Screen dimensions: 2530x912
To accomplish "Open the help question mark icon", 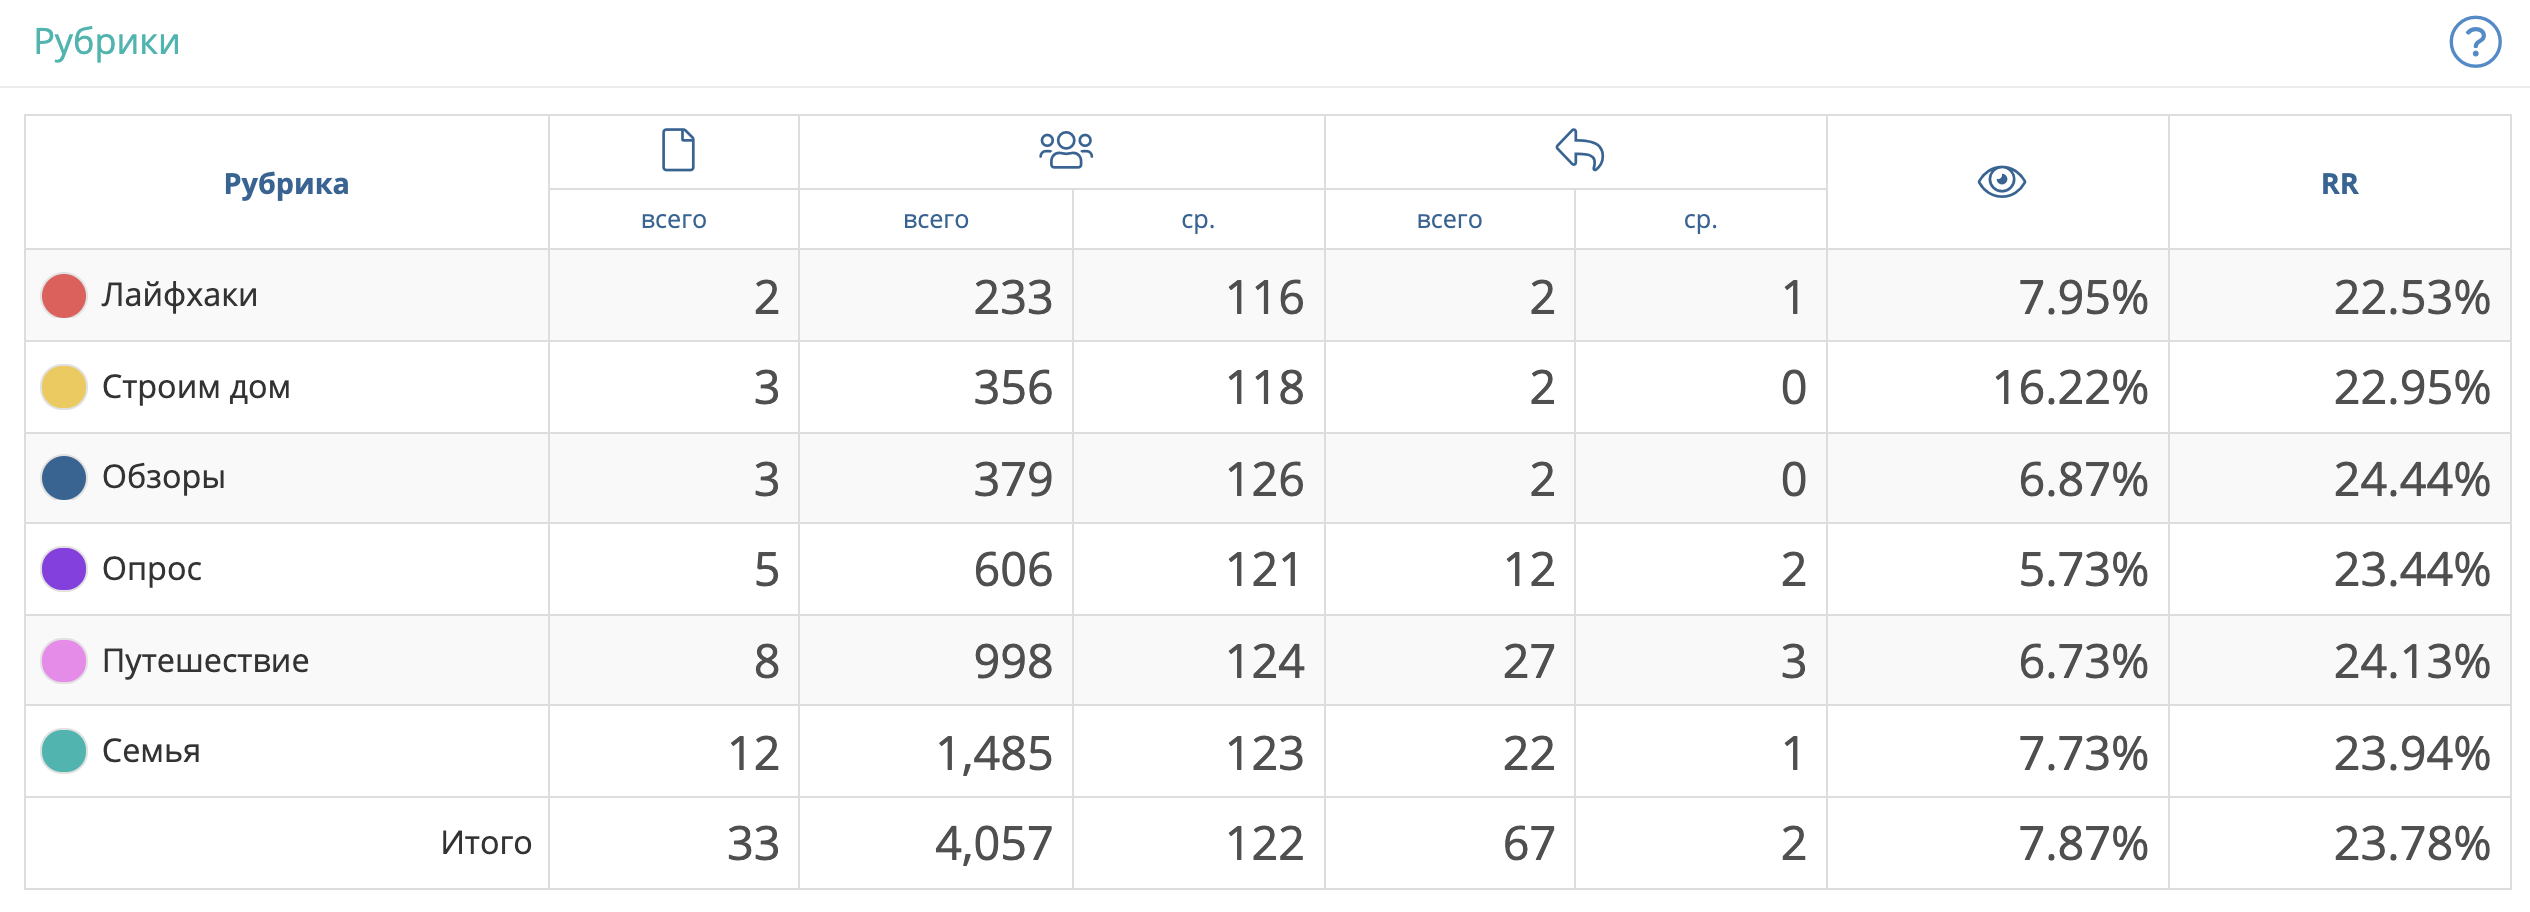I will click(x=2475, y=42).
